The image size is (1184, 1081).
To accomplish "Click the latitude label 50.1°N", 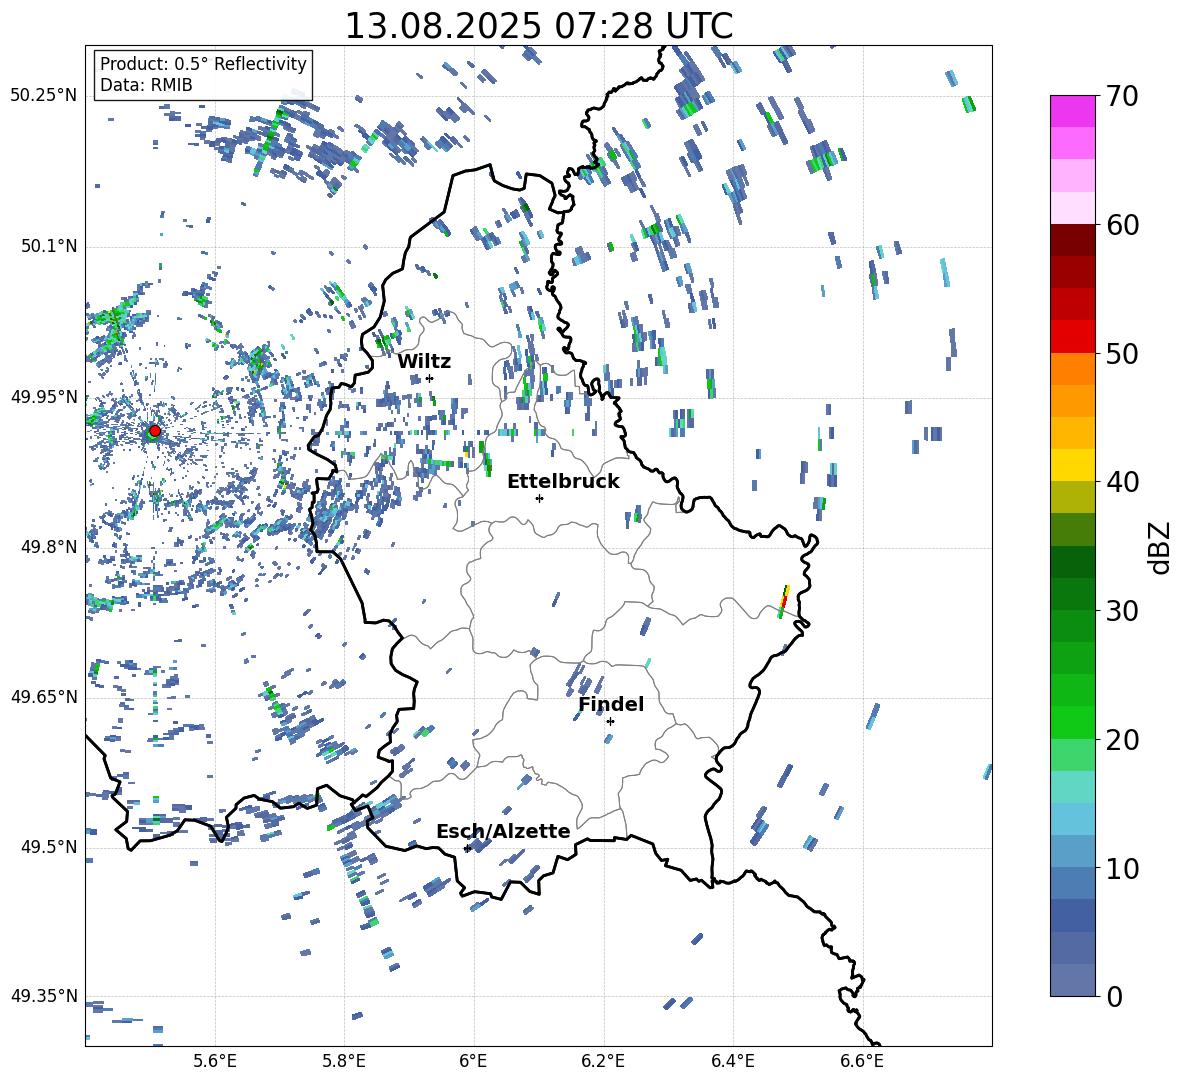I will (x=48, y=246).
